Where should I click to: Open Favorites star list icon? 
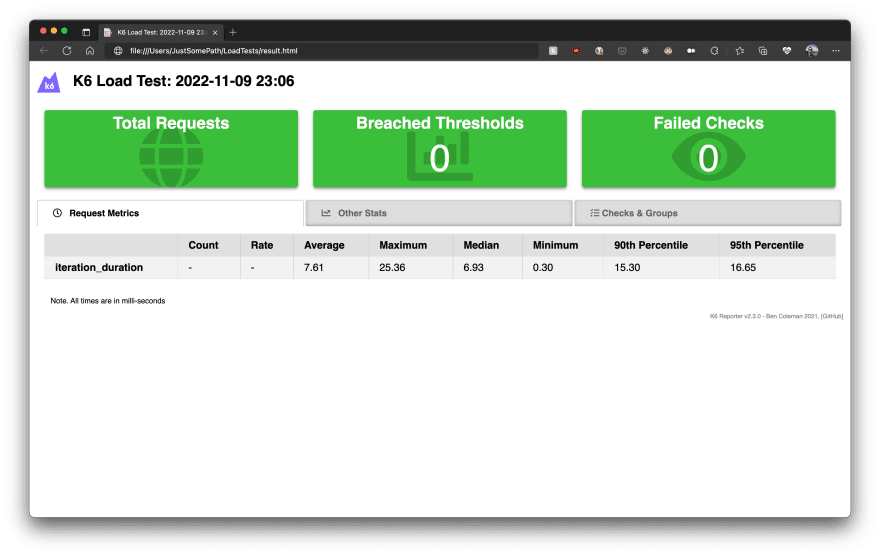[x=740, y=50]
